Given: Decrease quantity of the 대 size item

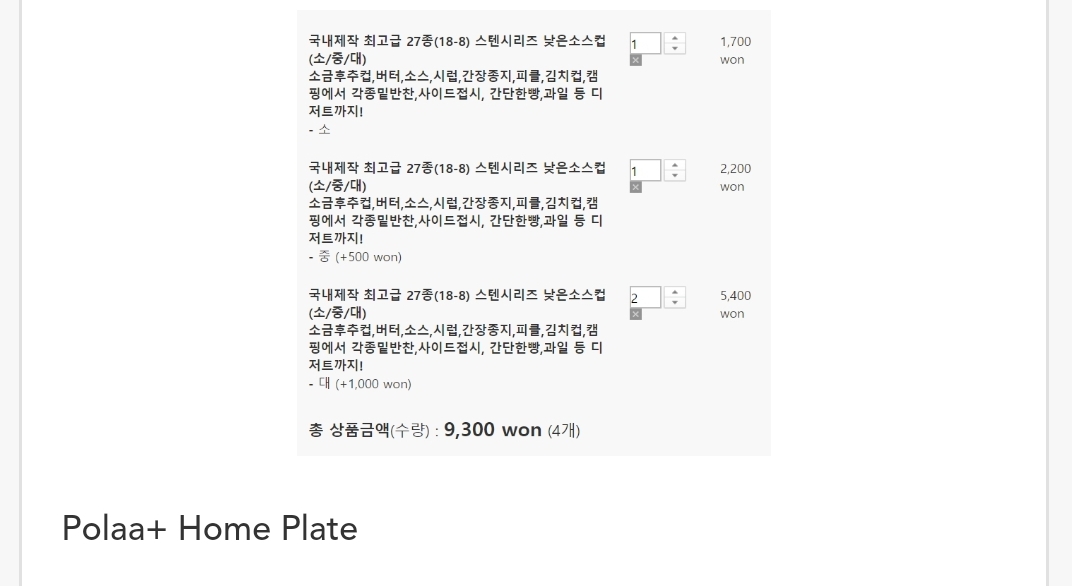Looking at the screenshot, I should pyautogui.click(x=675, y=303).
